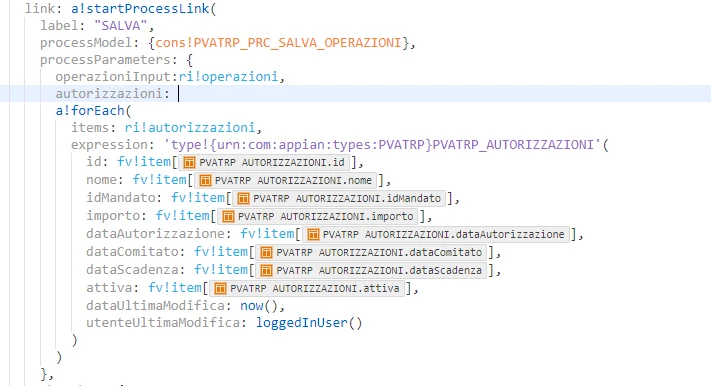Click the record type icon before AUTORIZZAZIONI.idMandato

(243, 198)
